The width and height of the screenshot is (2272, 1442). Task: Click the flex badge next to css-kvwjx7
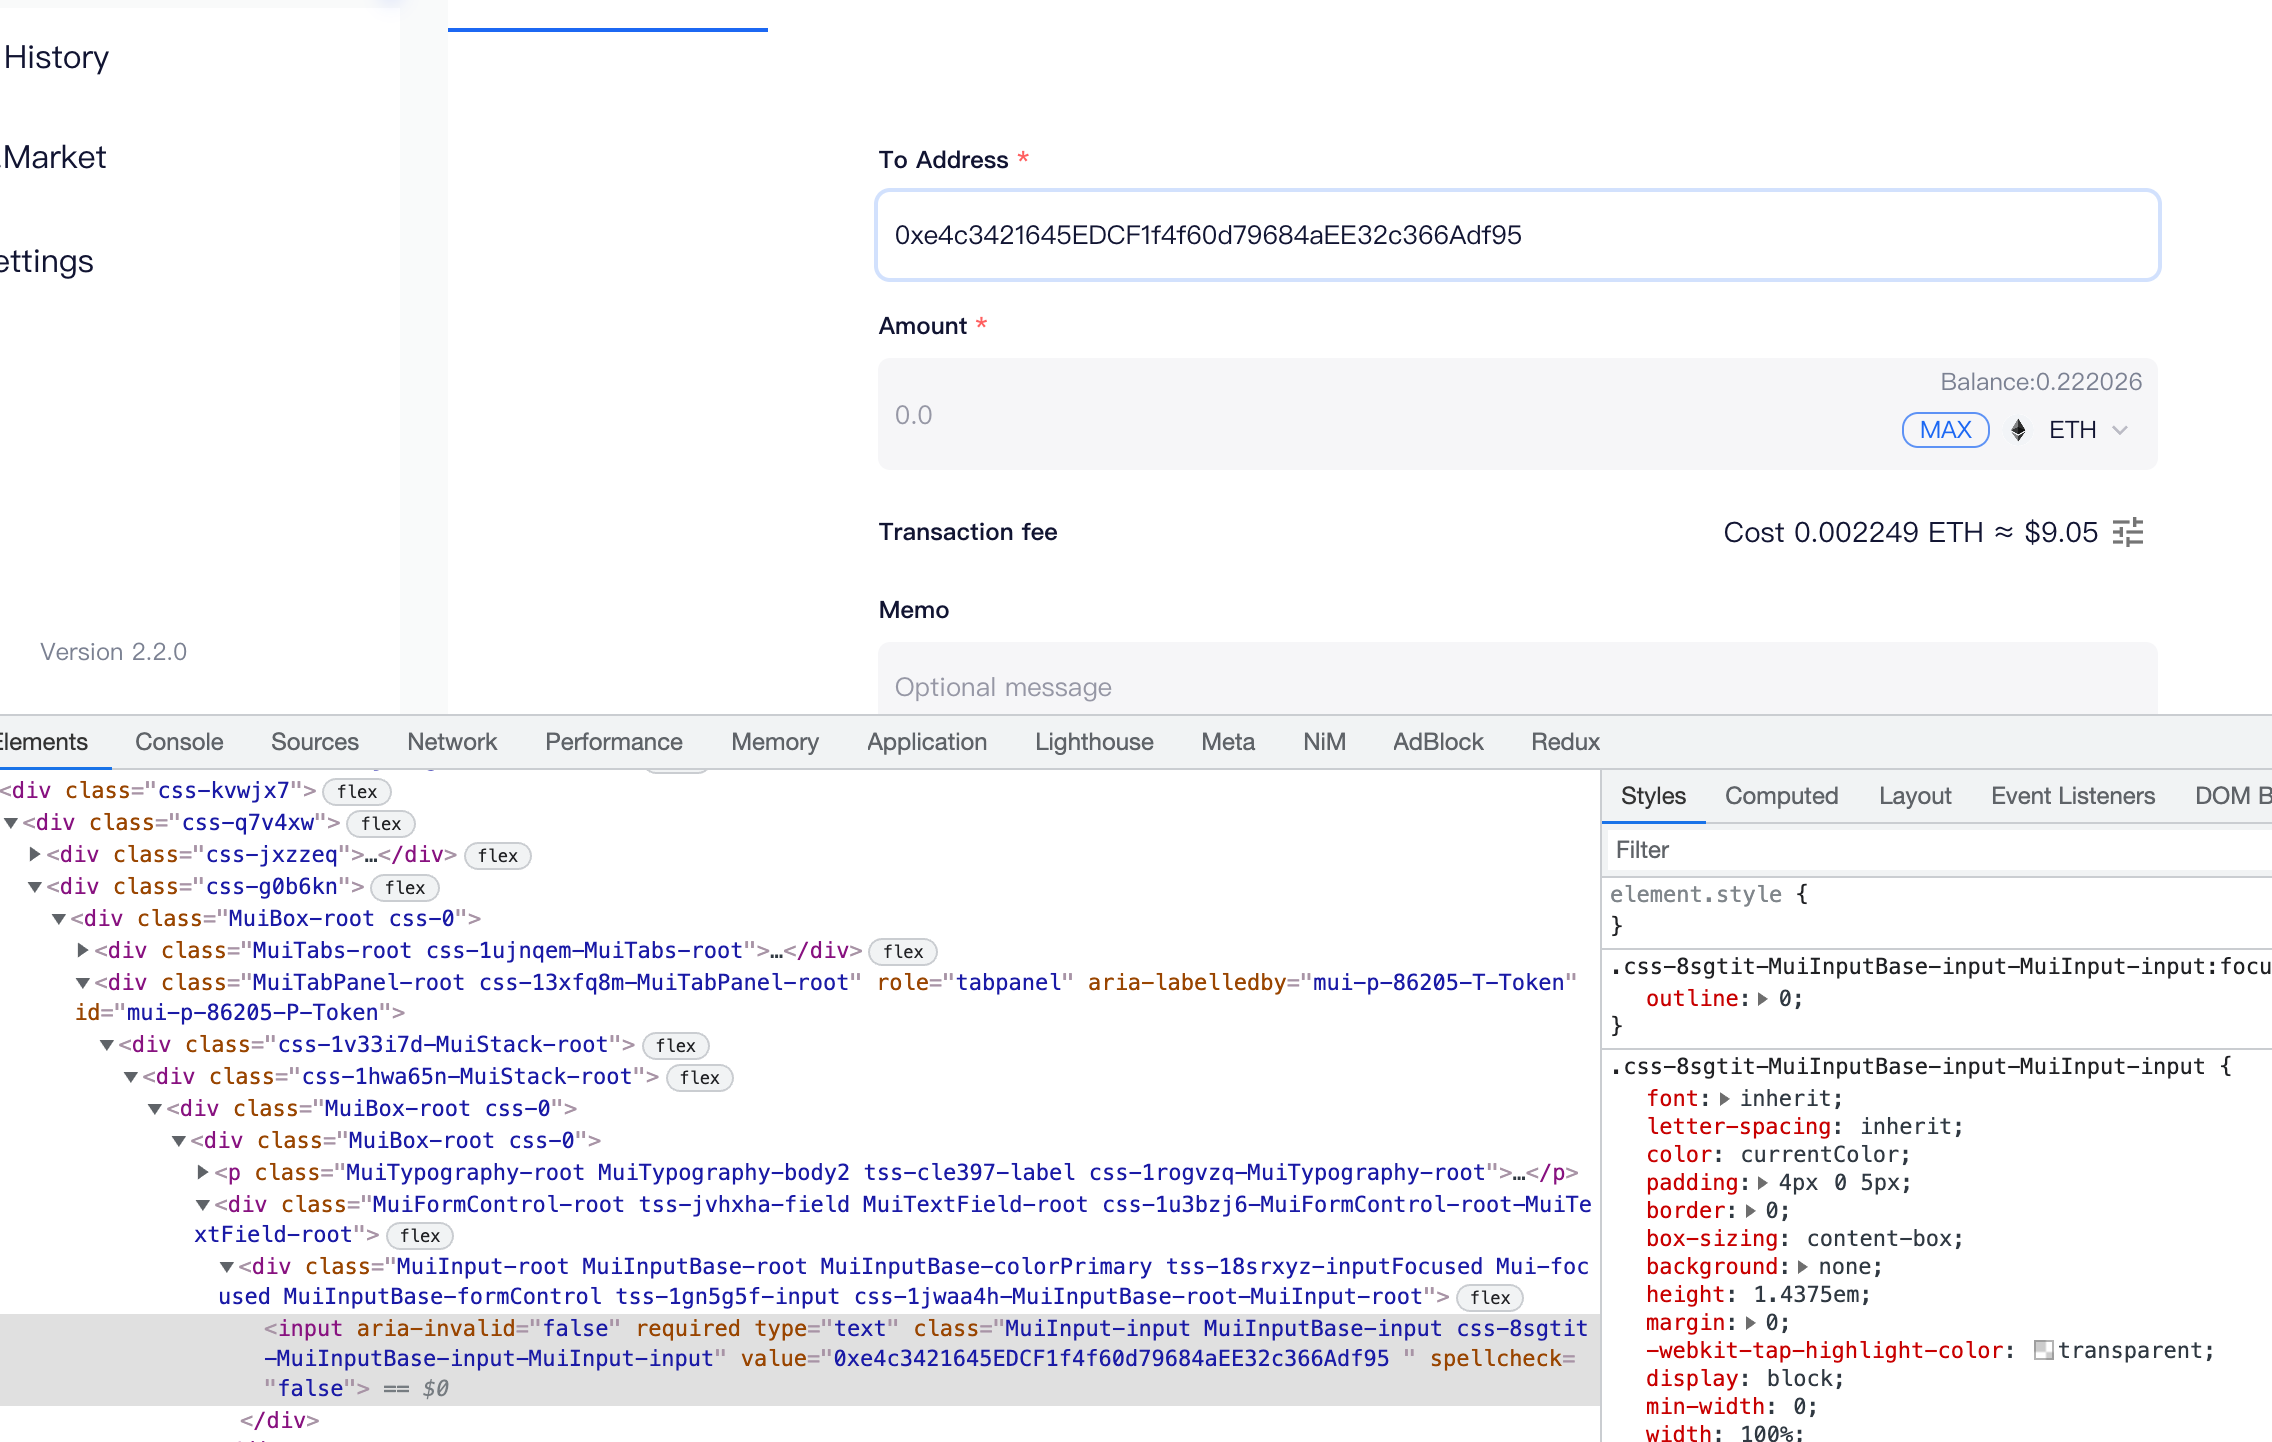tap(357, 792)
